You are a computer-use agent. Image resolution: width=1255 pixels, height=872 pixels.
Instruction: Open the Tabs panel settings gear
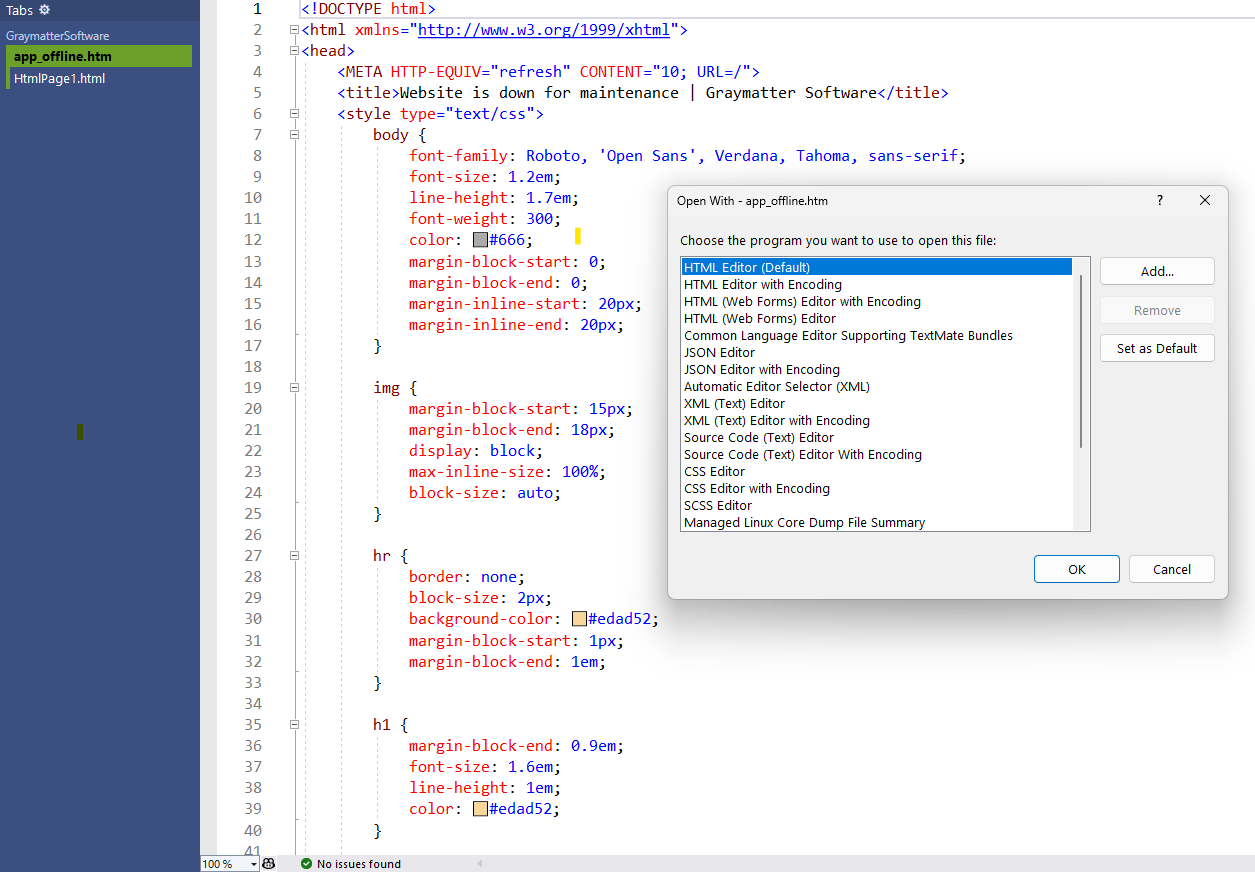pos(46,10)
